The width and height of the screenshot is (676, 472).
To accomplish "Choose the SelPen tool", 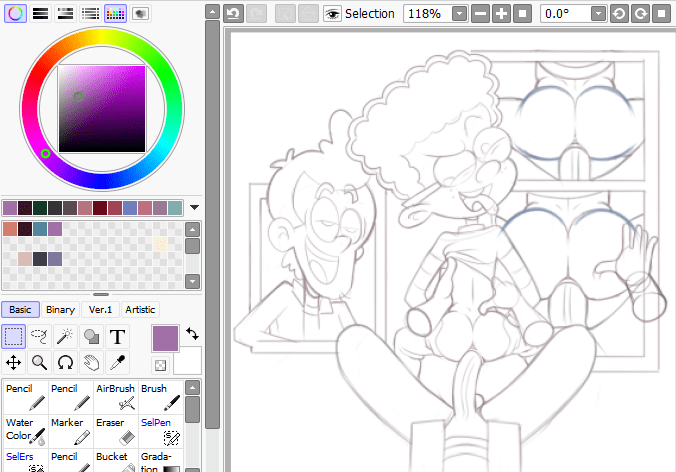I will [x=161, y=431].
